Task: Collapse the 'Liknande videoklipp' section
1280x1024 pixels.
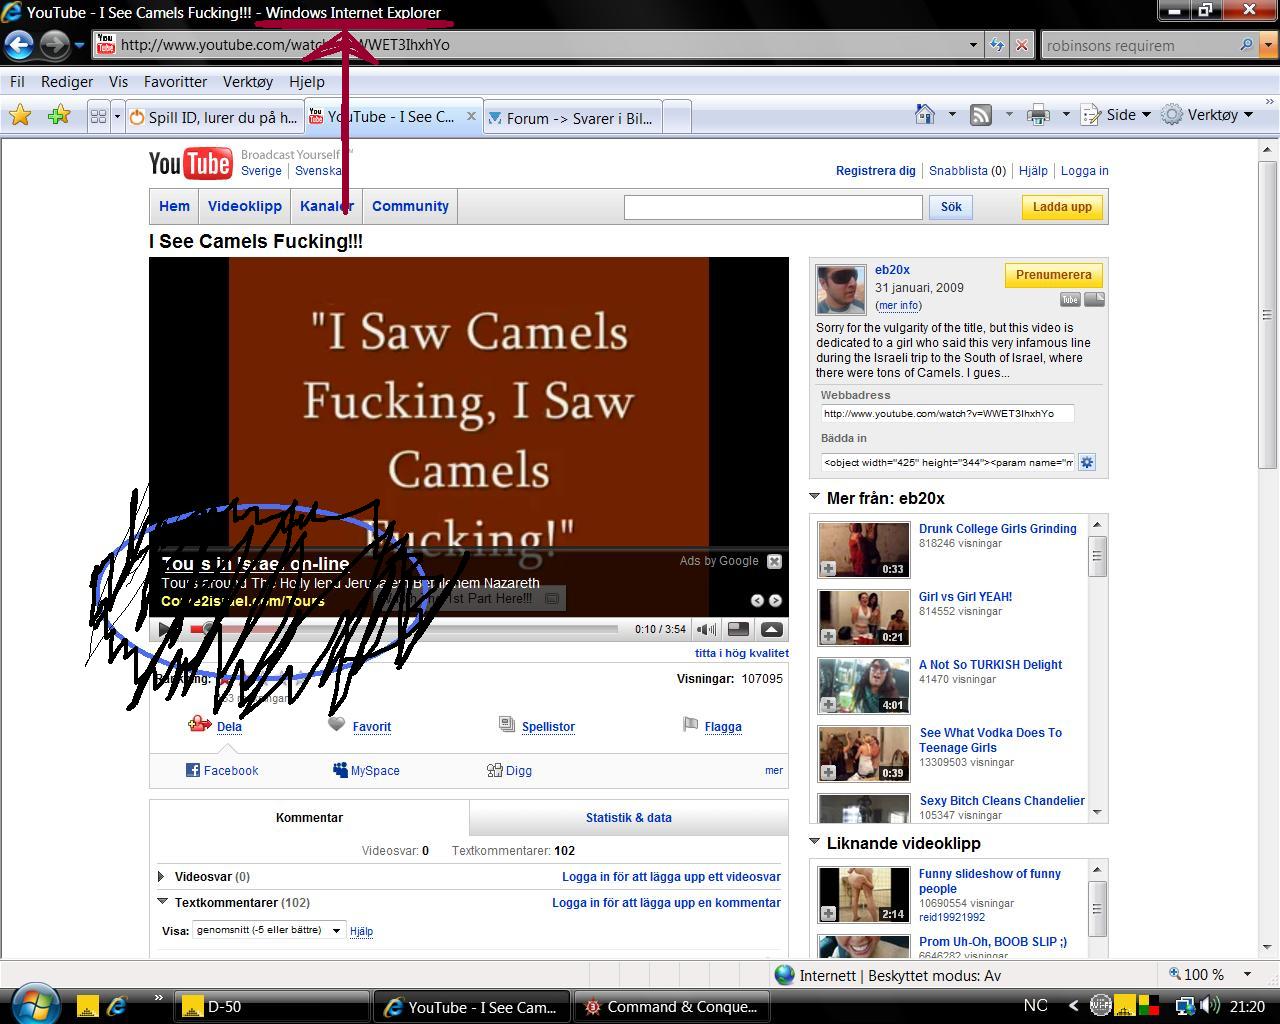Action: pyautogui.click(x=815, y=842)
